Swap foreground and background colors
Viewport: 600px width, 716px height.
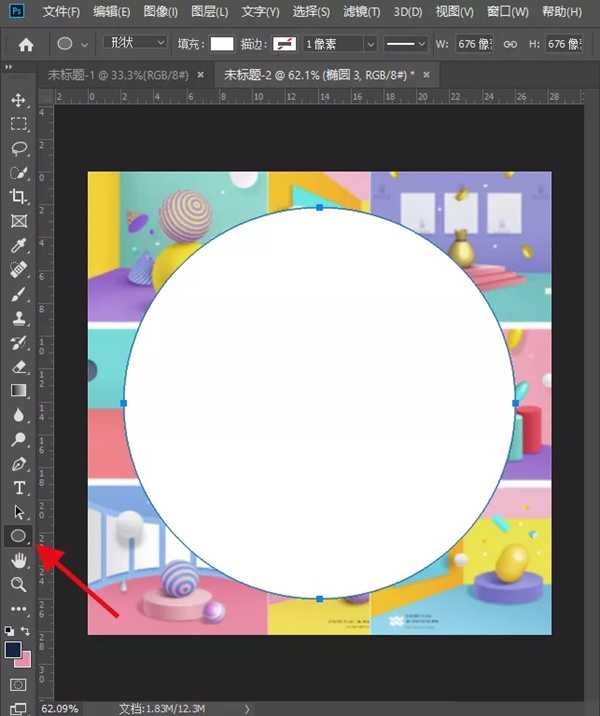[26, 631]
